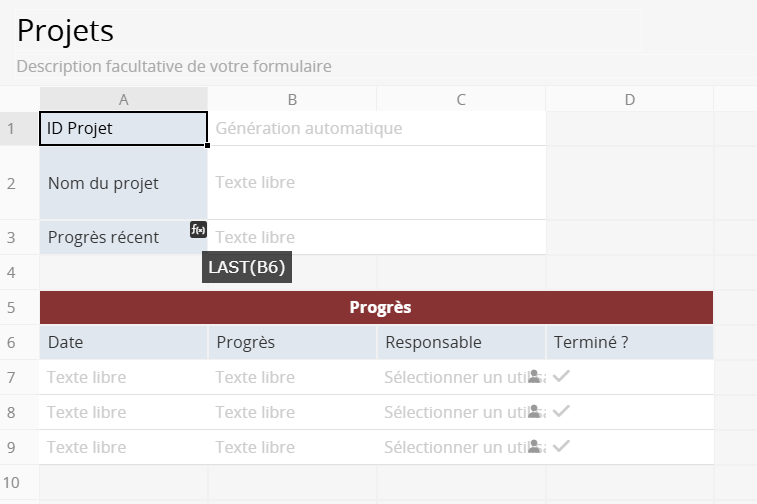Viewport: 757px width, 504px height.
Task: Click the user icon in row 8
Action: (535, 411)
